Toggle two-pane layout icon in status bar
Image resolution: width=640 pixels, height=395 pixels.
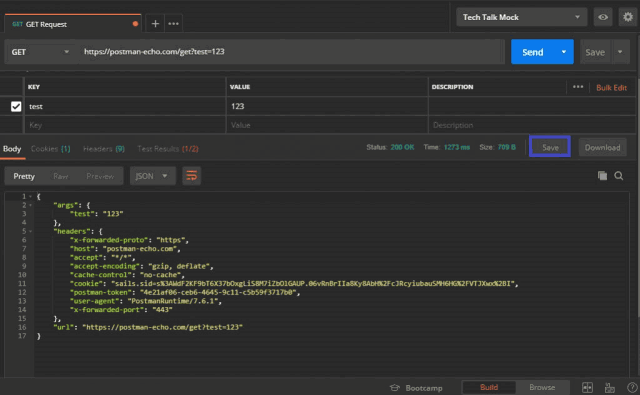pyautogui.click(x=587, y=388)
